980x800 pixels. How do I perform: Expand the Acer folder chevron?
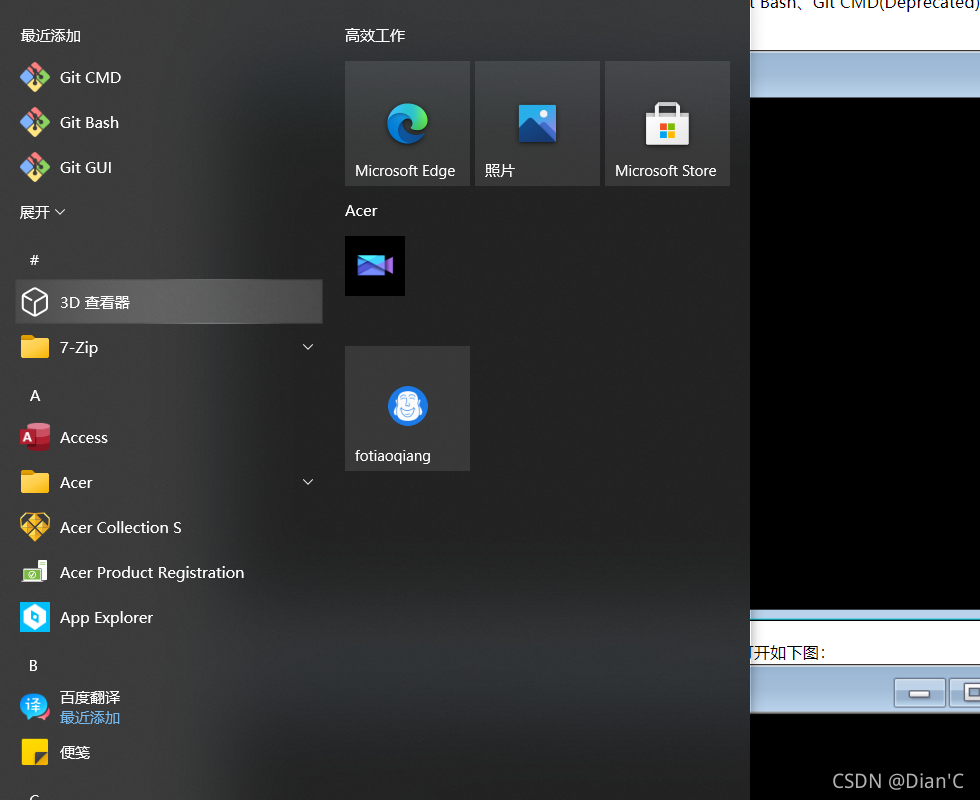tap(308, 482)
